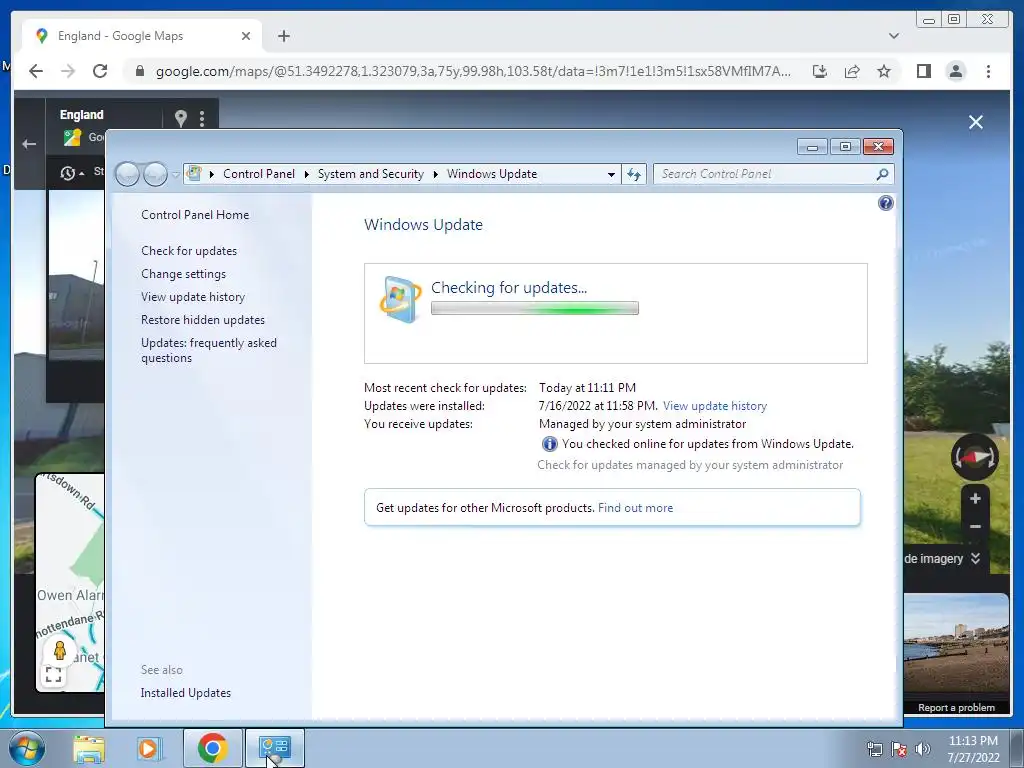Open the blue help question mark icon

coord(886,203)
